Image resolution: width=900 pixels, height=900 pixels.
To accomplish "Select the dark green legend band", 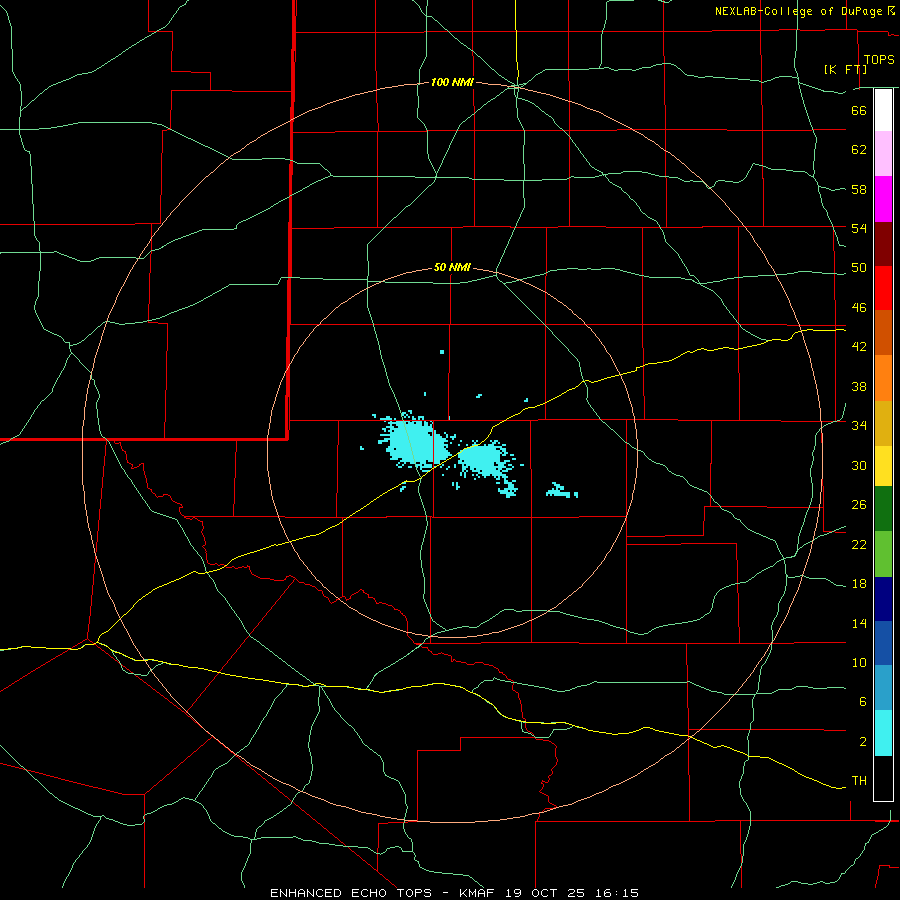I will click(x=883, y=509).
